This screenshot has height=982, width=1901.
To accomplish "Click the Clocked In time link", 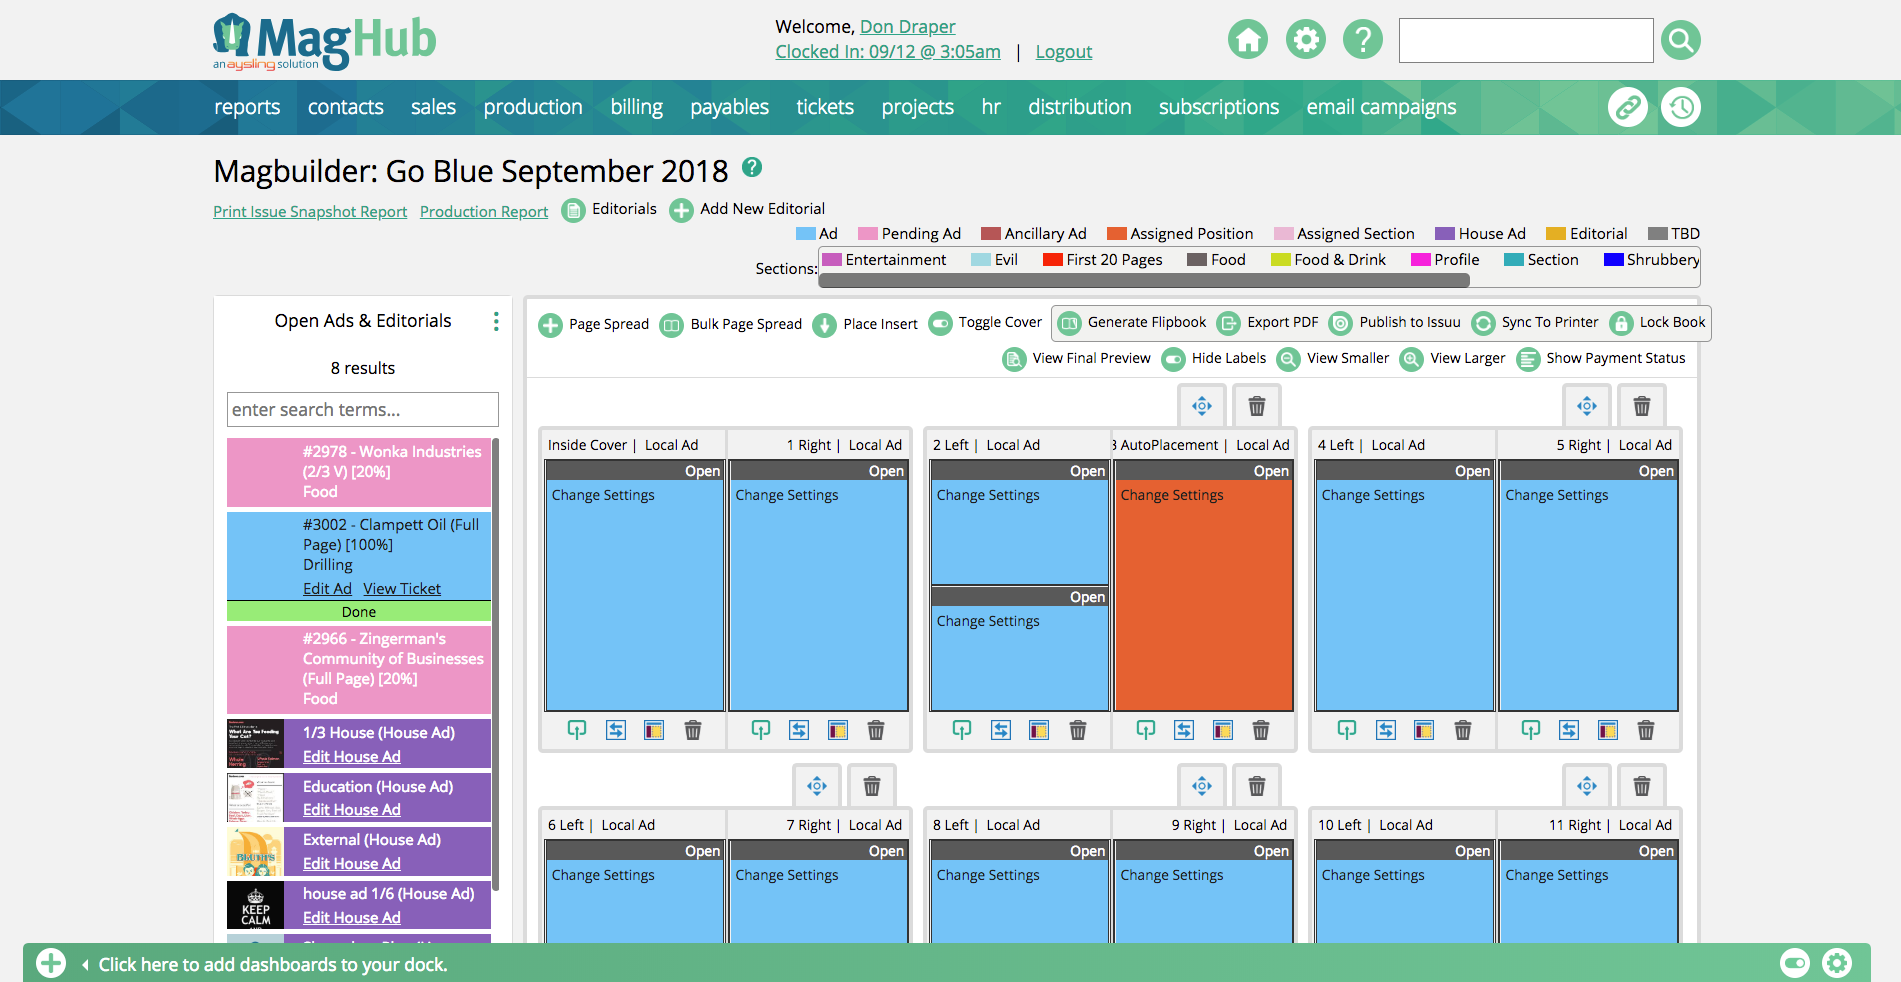I will (888, 52).
